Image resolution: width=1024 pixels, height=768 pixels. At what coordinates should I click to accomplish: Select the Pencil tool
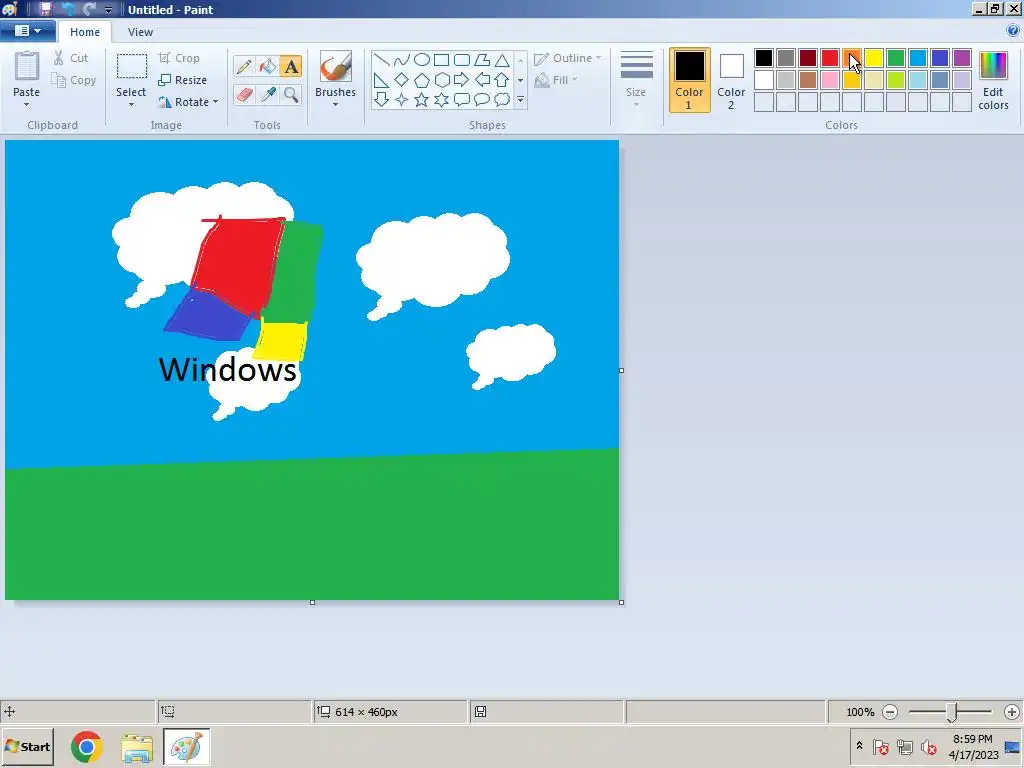pyautogui.click(x=244, y=66)
